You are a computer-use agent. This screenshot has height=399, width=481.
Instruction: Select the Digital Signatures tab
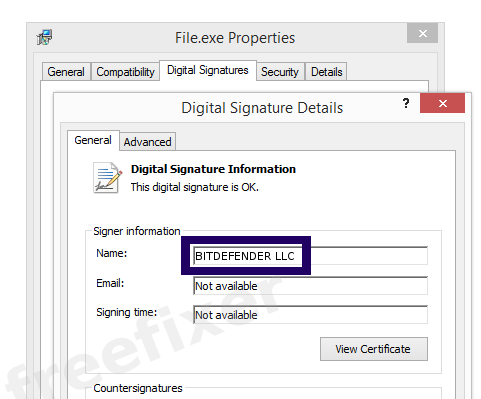point(208,70)
